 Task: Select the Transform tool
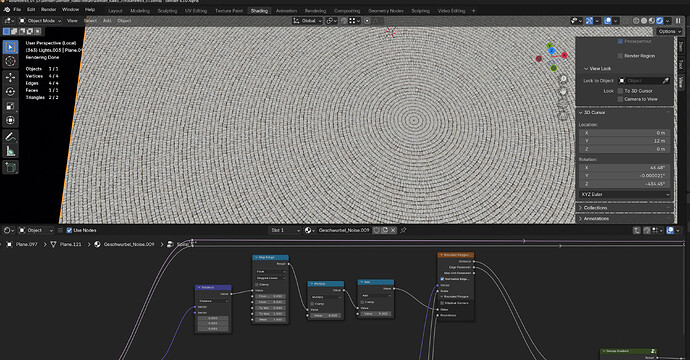tap(11, 120)
